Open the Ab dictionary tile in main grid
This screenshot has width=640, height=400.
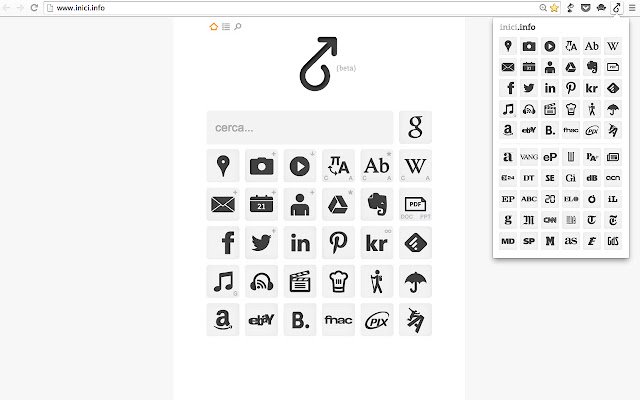(x=377, y=166)
